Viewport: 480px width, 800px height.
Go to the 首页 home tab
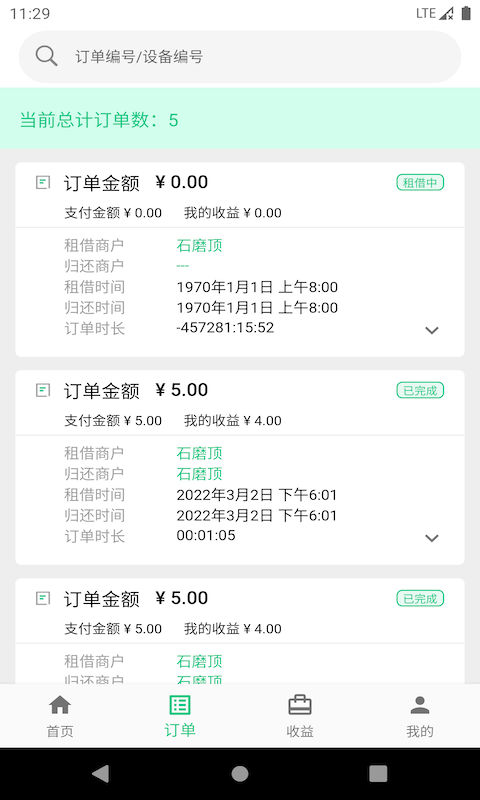[x=60, y=716]
